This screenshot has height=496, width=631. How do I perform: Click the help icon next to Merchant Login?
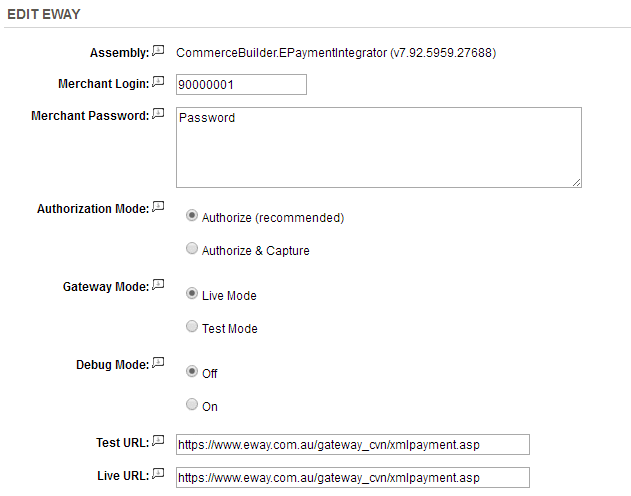click(x=158, y=82)
